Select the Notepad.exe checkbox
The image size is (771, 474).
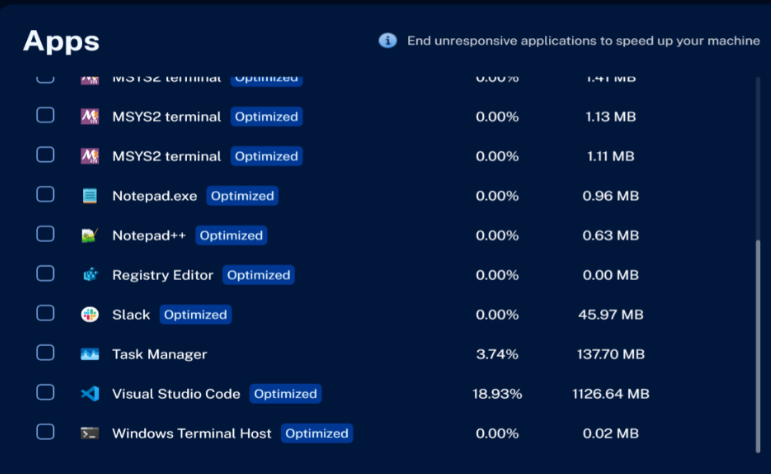click(x=45, y=194)
